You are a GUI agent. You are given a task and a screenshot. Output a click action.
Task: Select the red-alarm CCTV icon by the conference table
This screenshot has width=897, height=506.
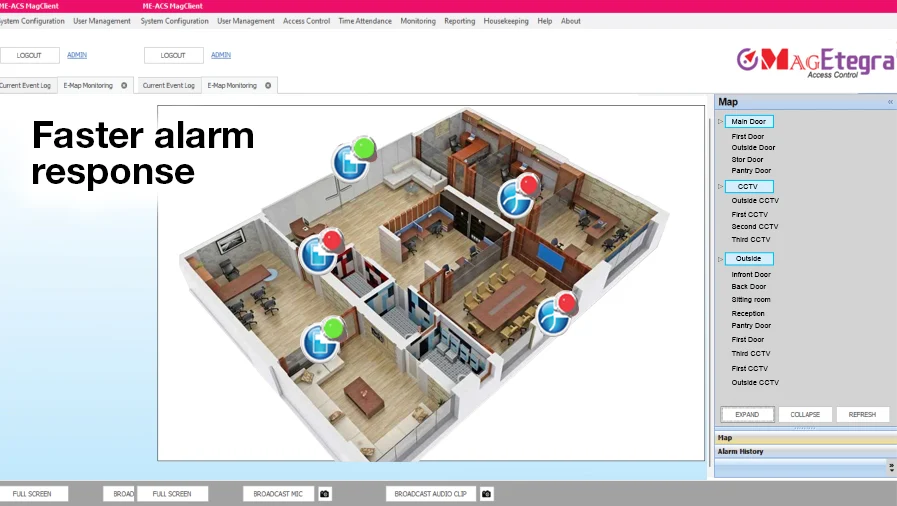point(555,314)
